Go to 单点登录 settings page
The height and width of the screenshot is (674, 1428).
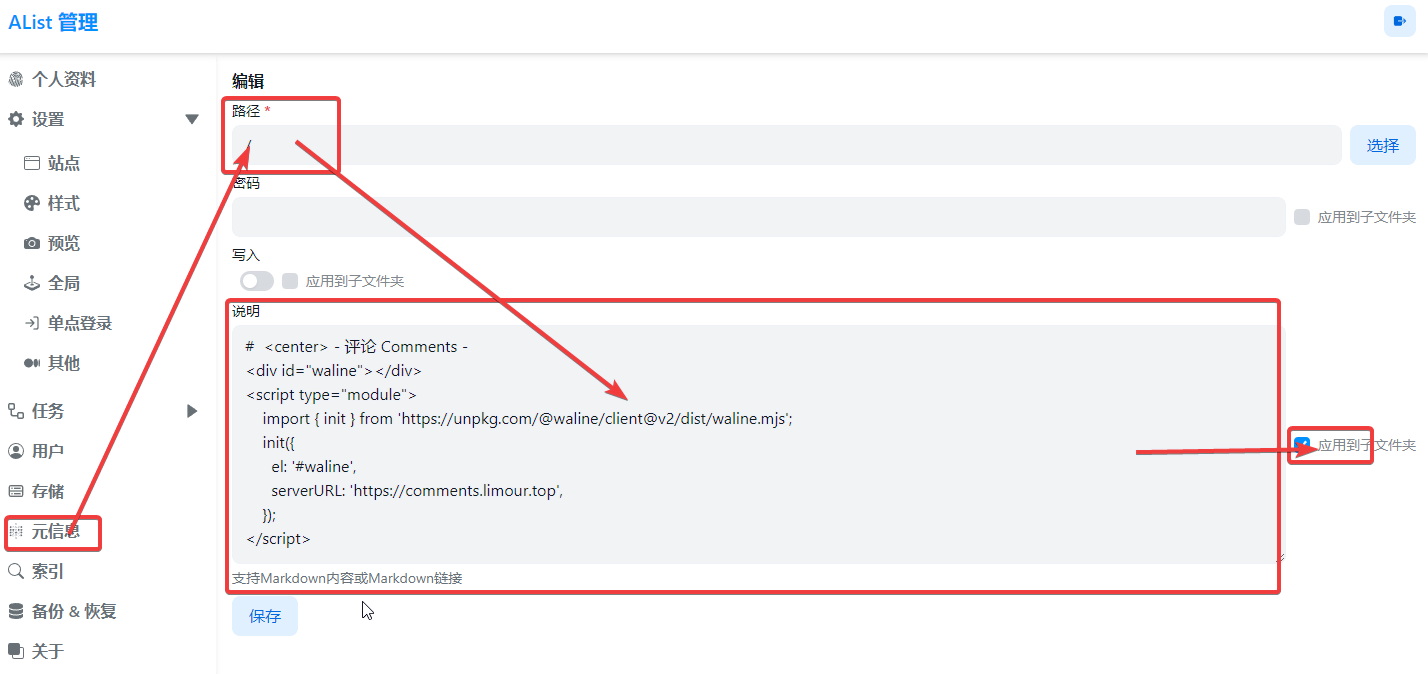(79, 324)
